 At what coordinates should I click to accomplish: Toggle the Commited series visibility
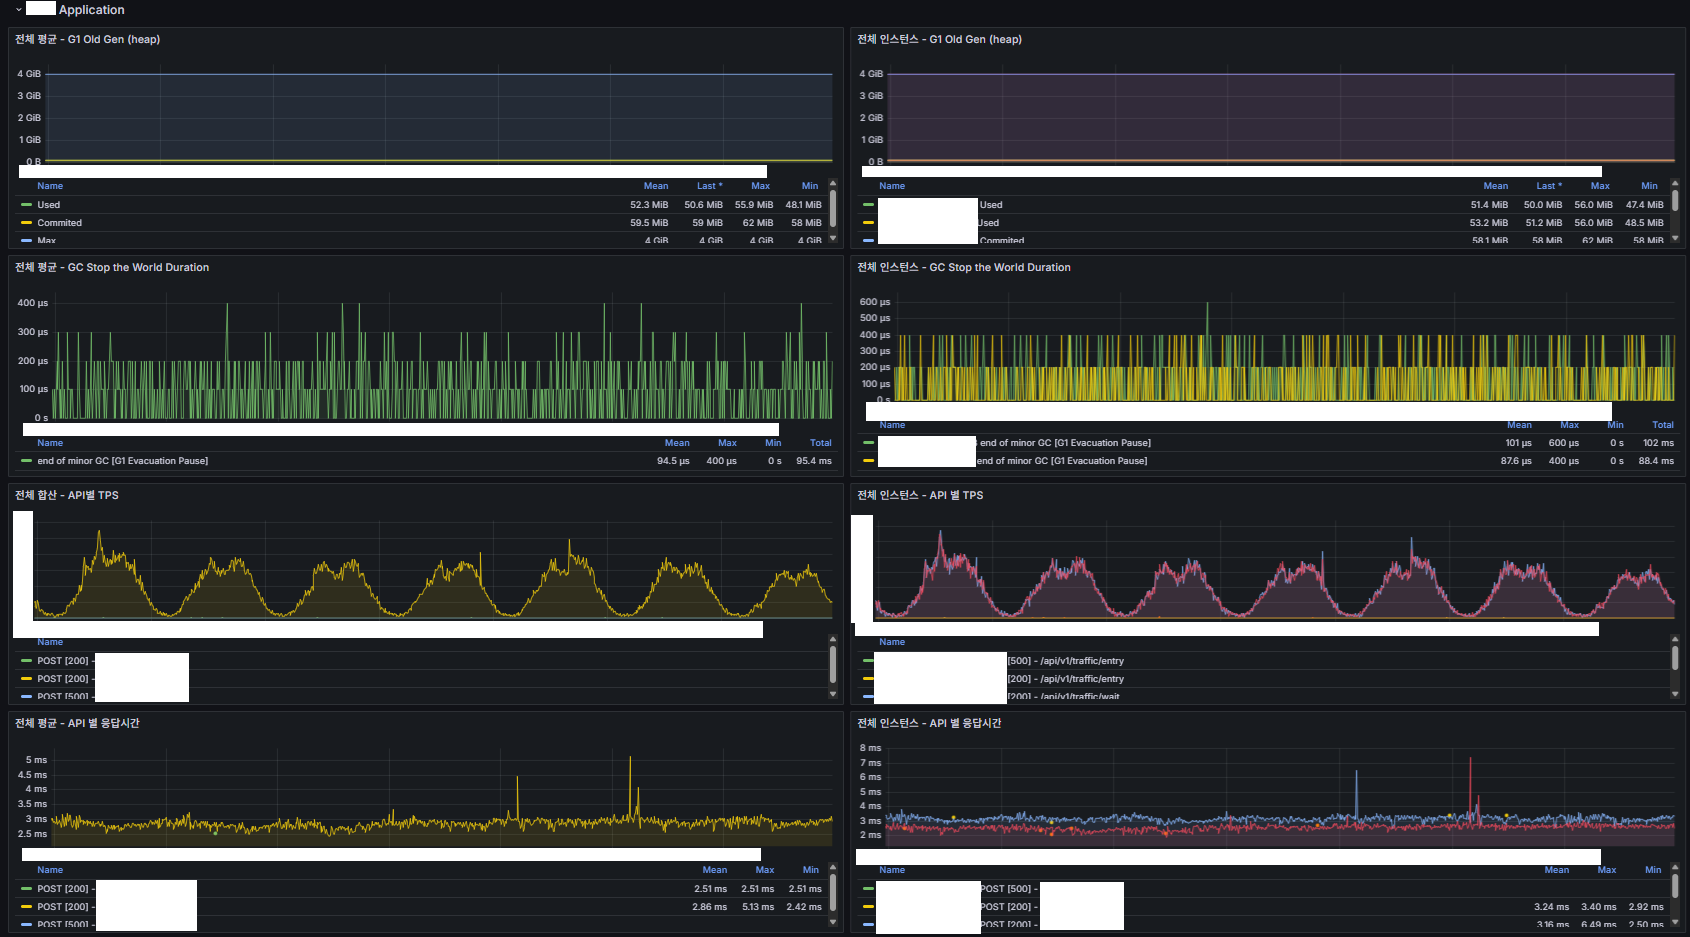[57, 222]
